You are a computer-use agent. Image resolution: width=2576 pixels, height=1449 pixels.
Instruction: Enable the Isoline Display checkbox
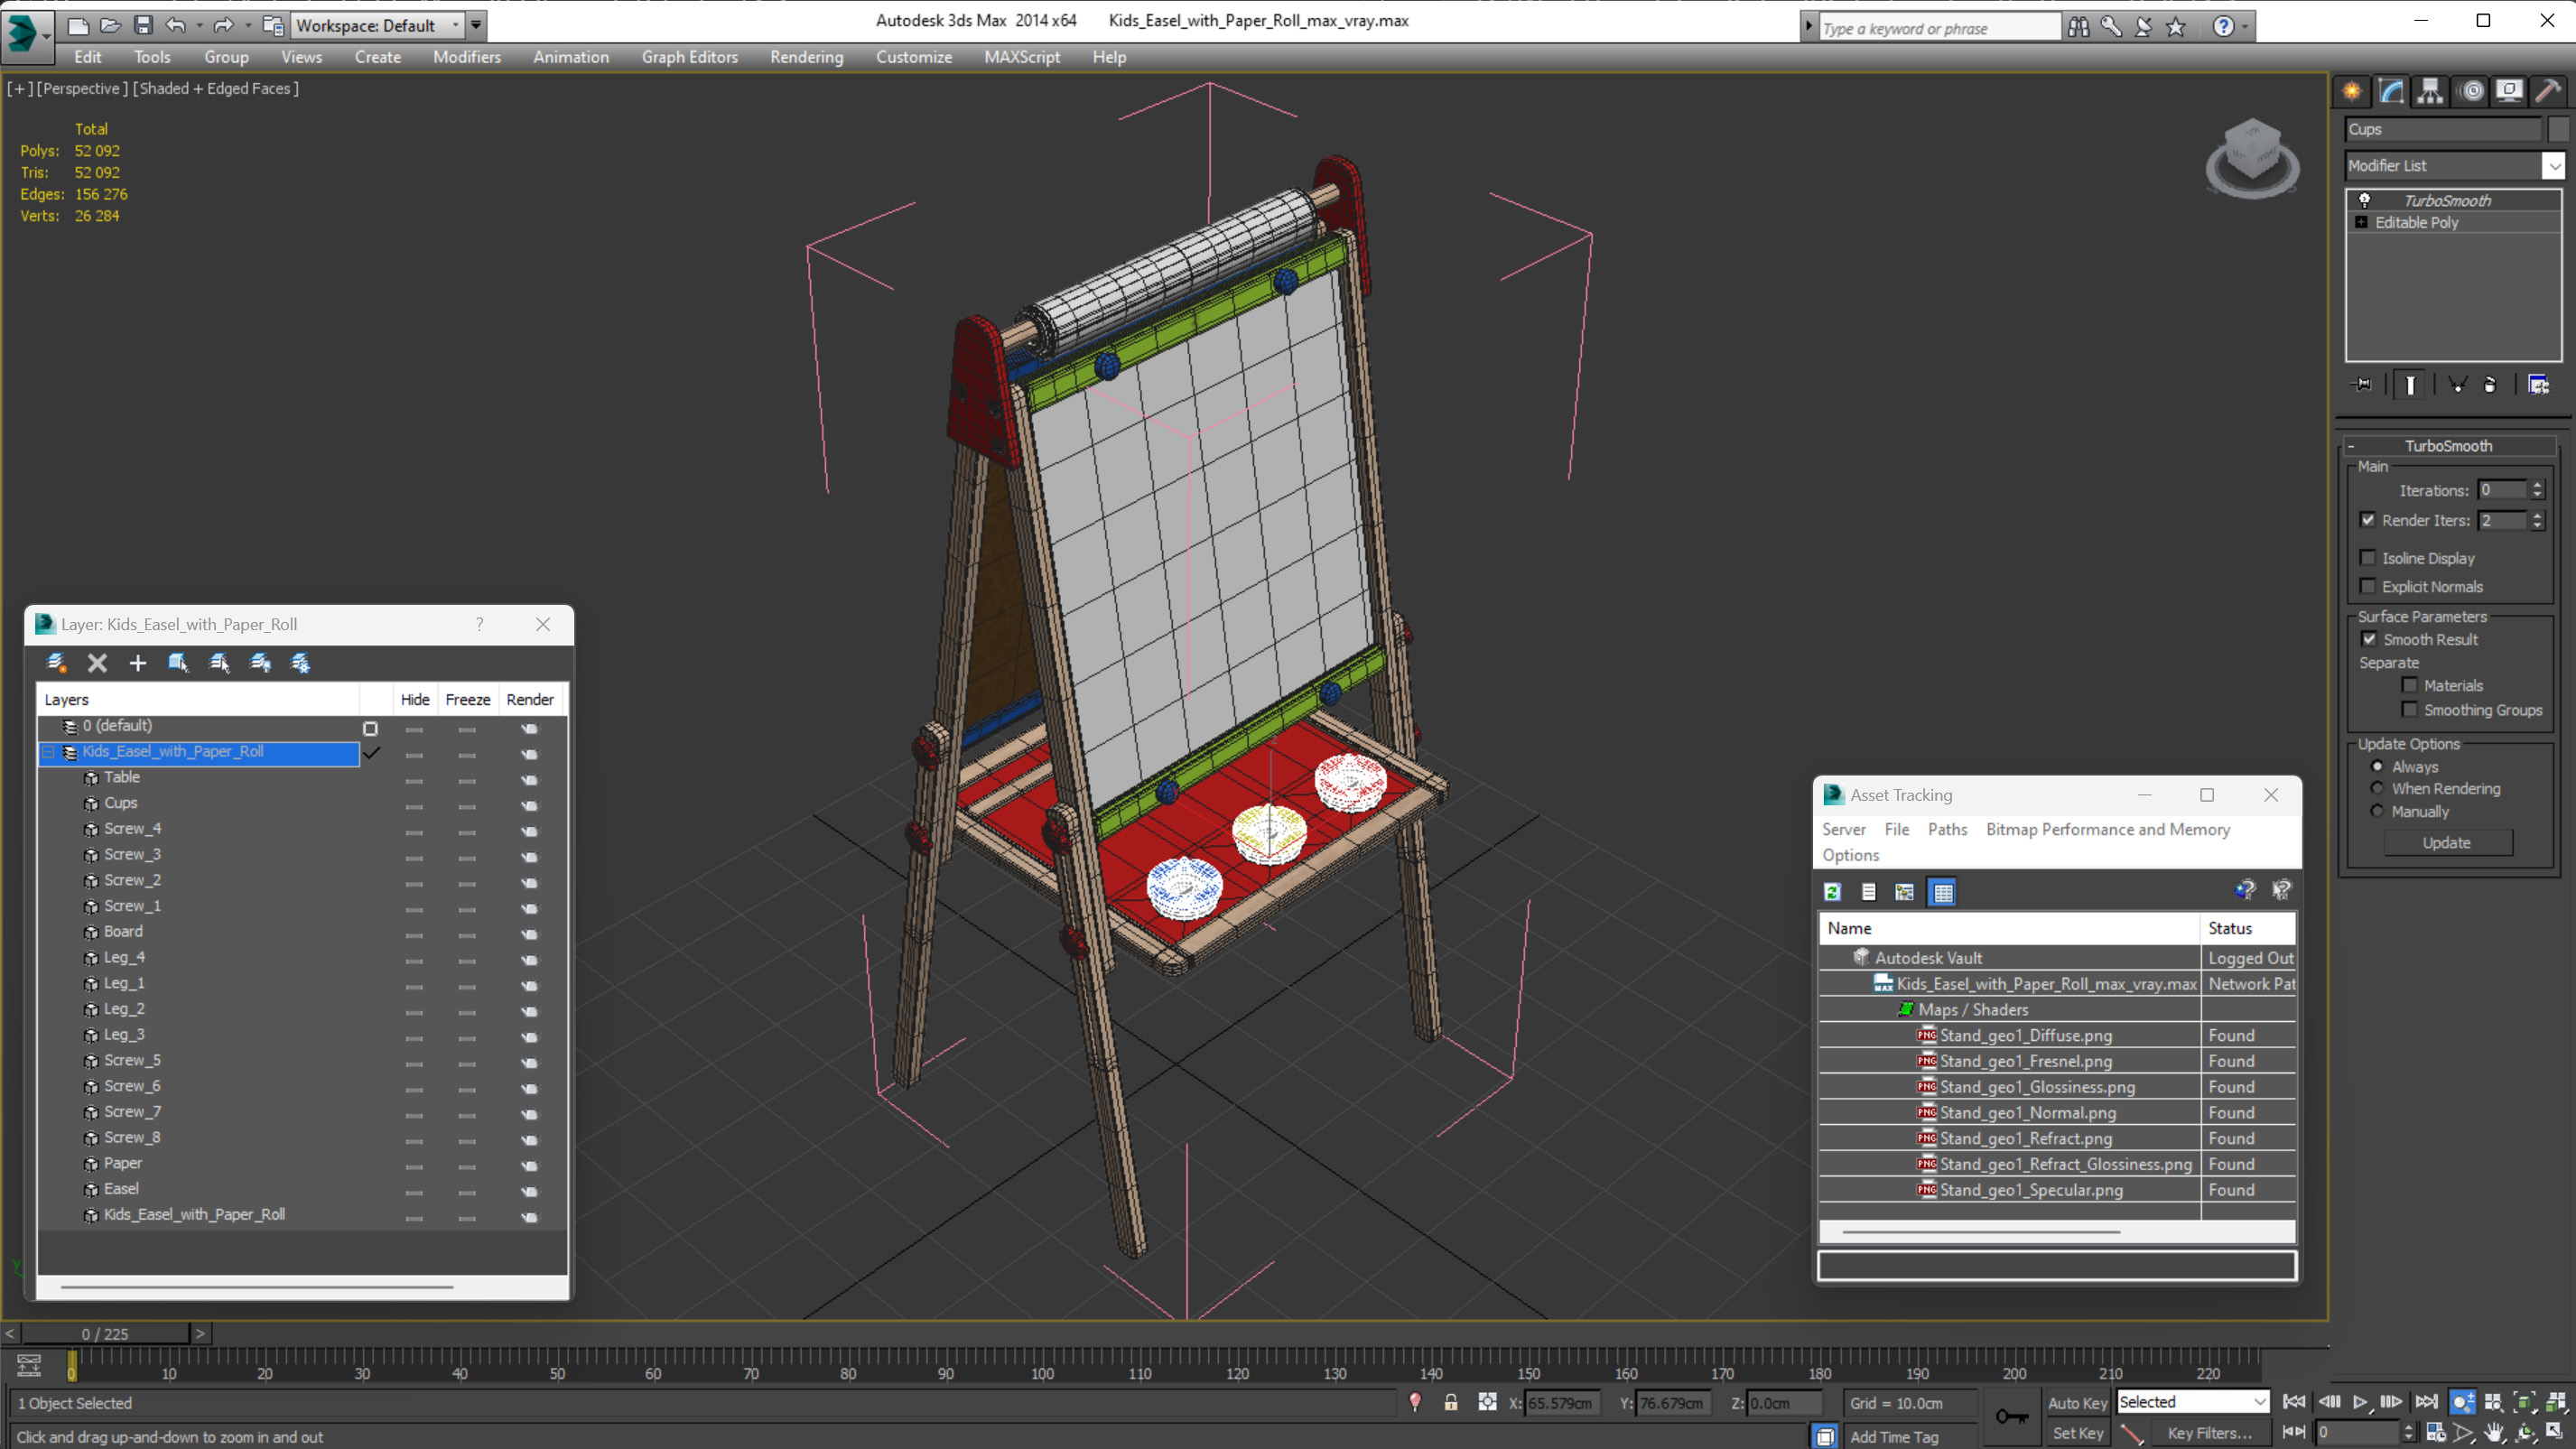(x=2367, y=558)
